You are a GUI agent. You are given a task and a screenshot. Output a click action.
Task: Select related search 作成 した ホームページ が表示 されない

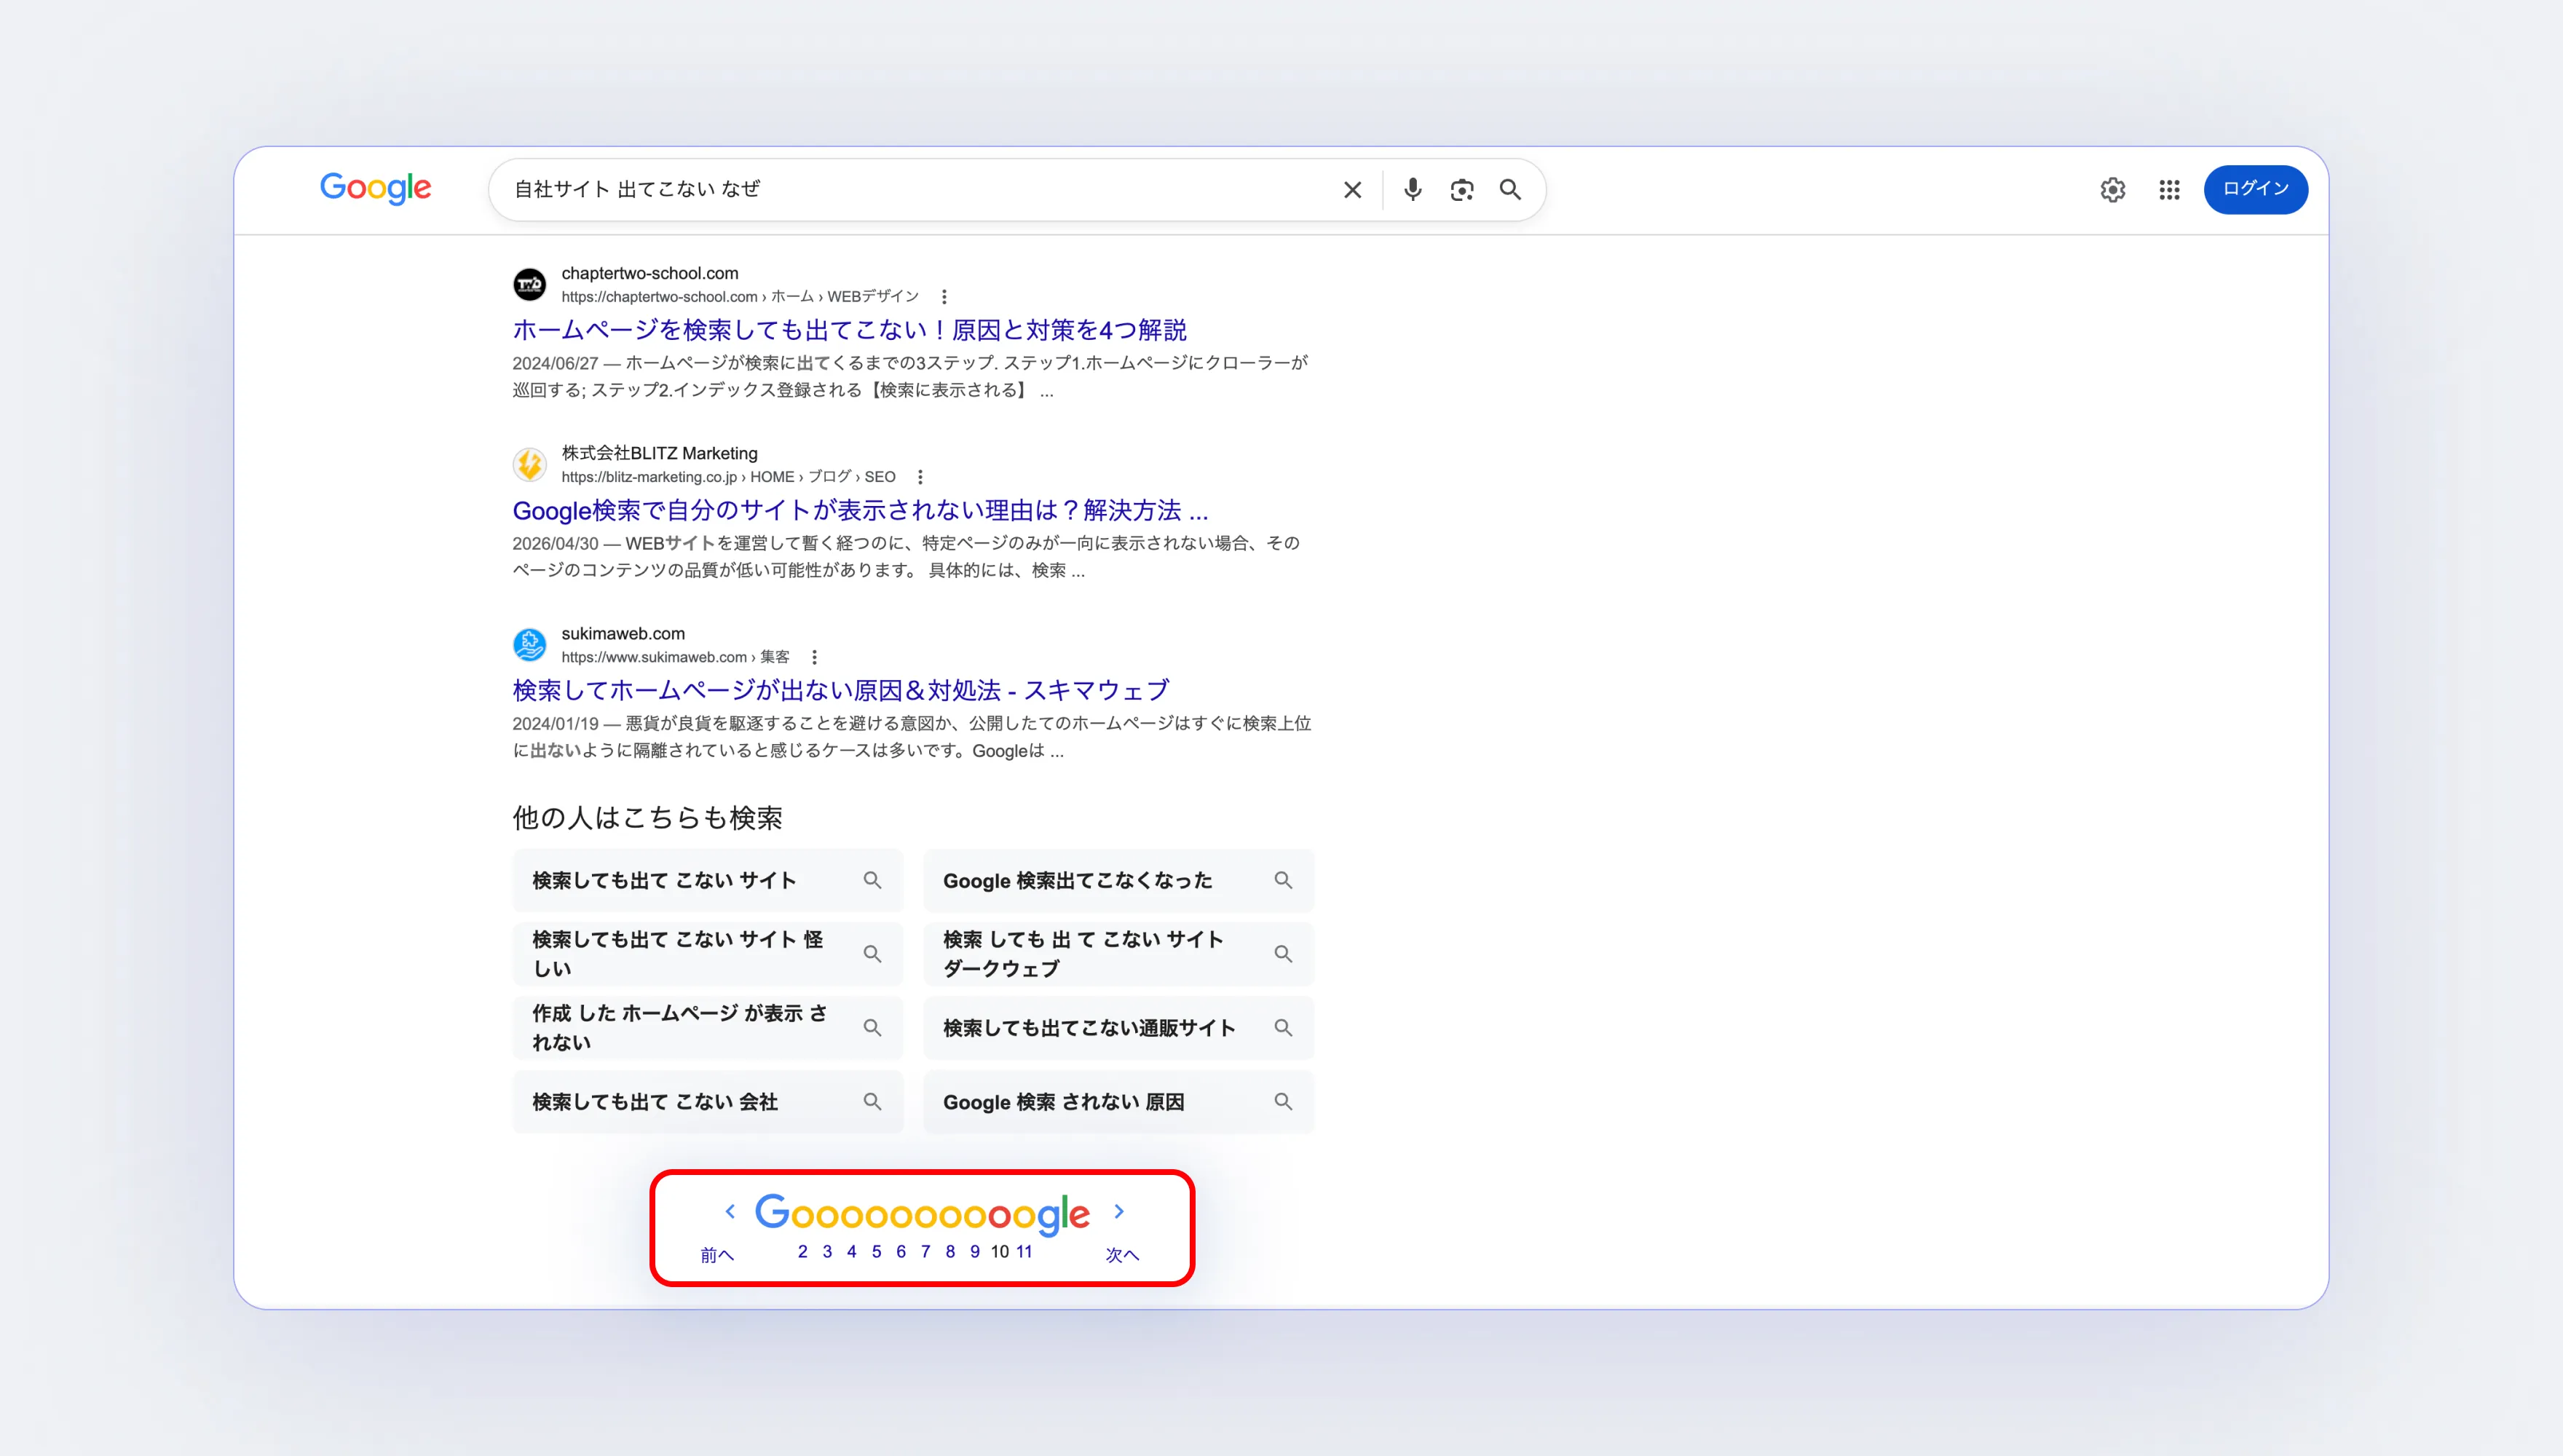(x=707, y=1028)
